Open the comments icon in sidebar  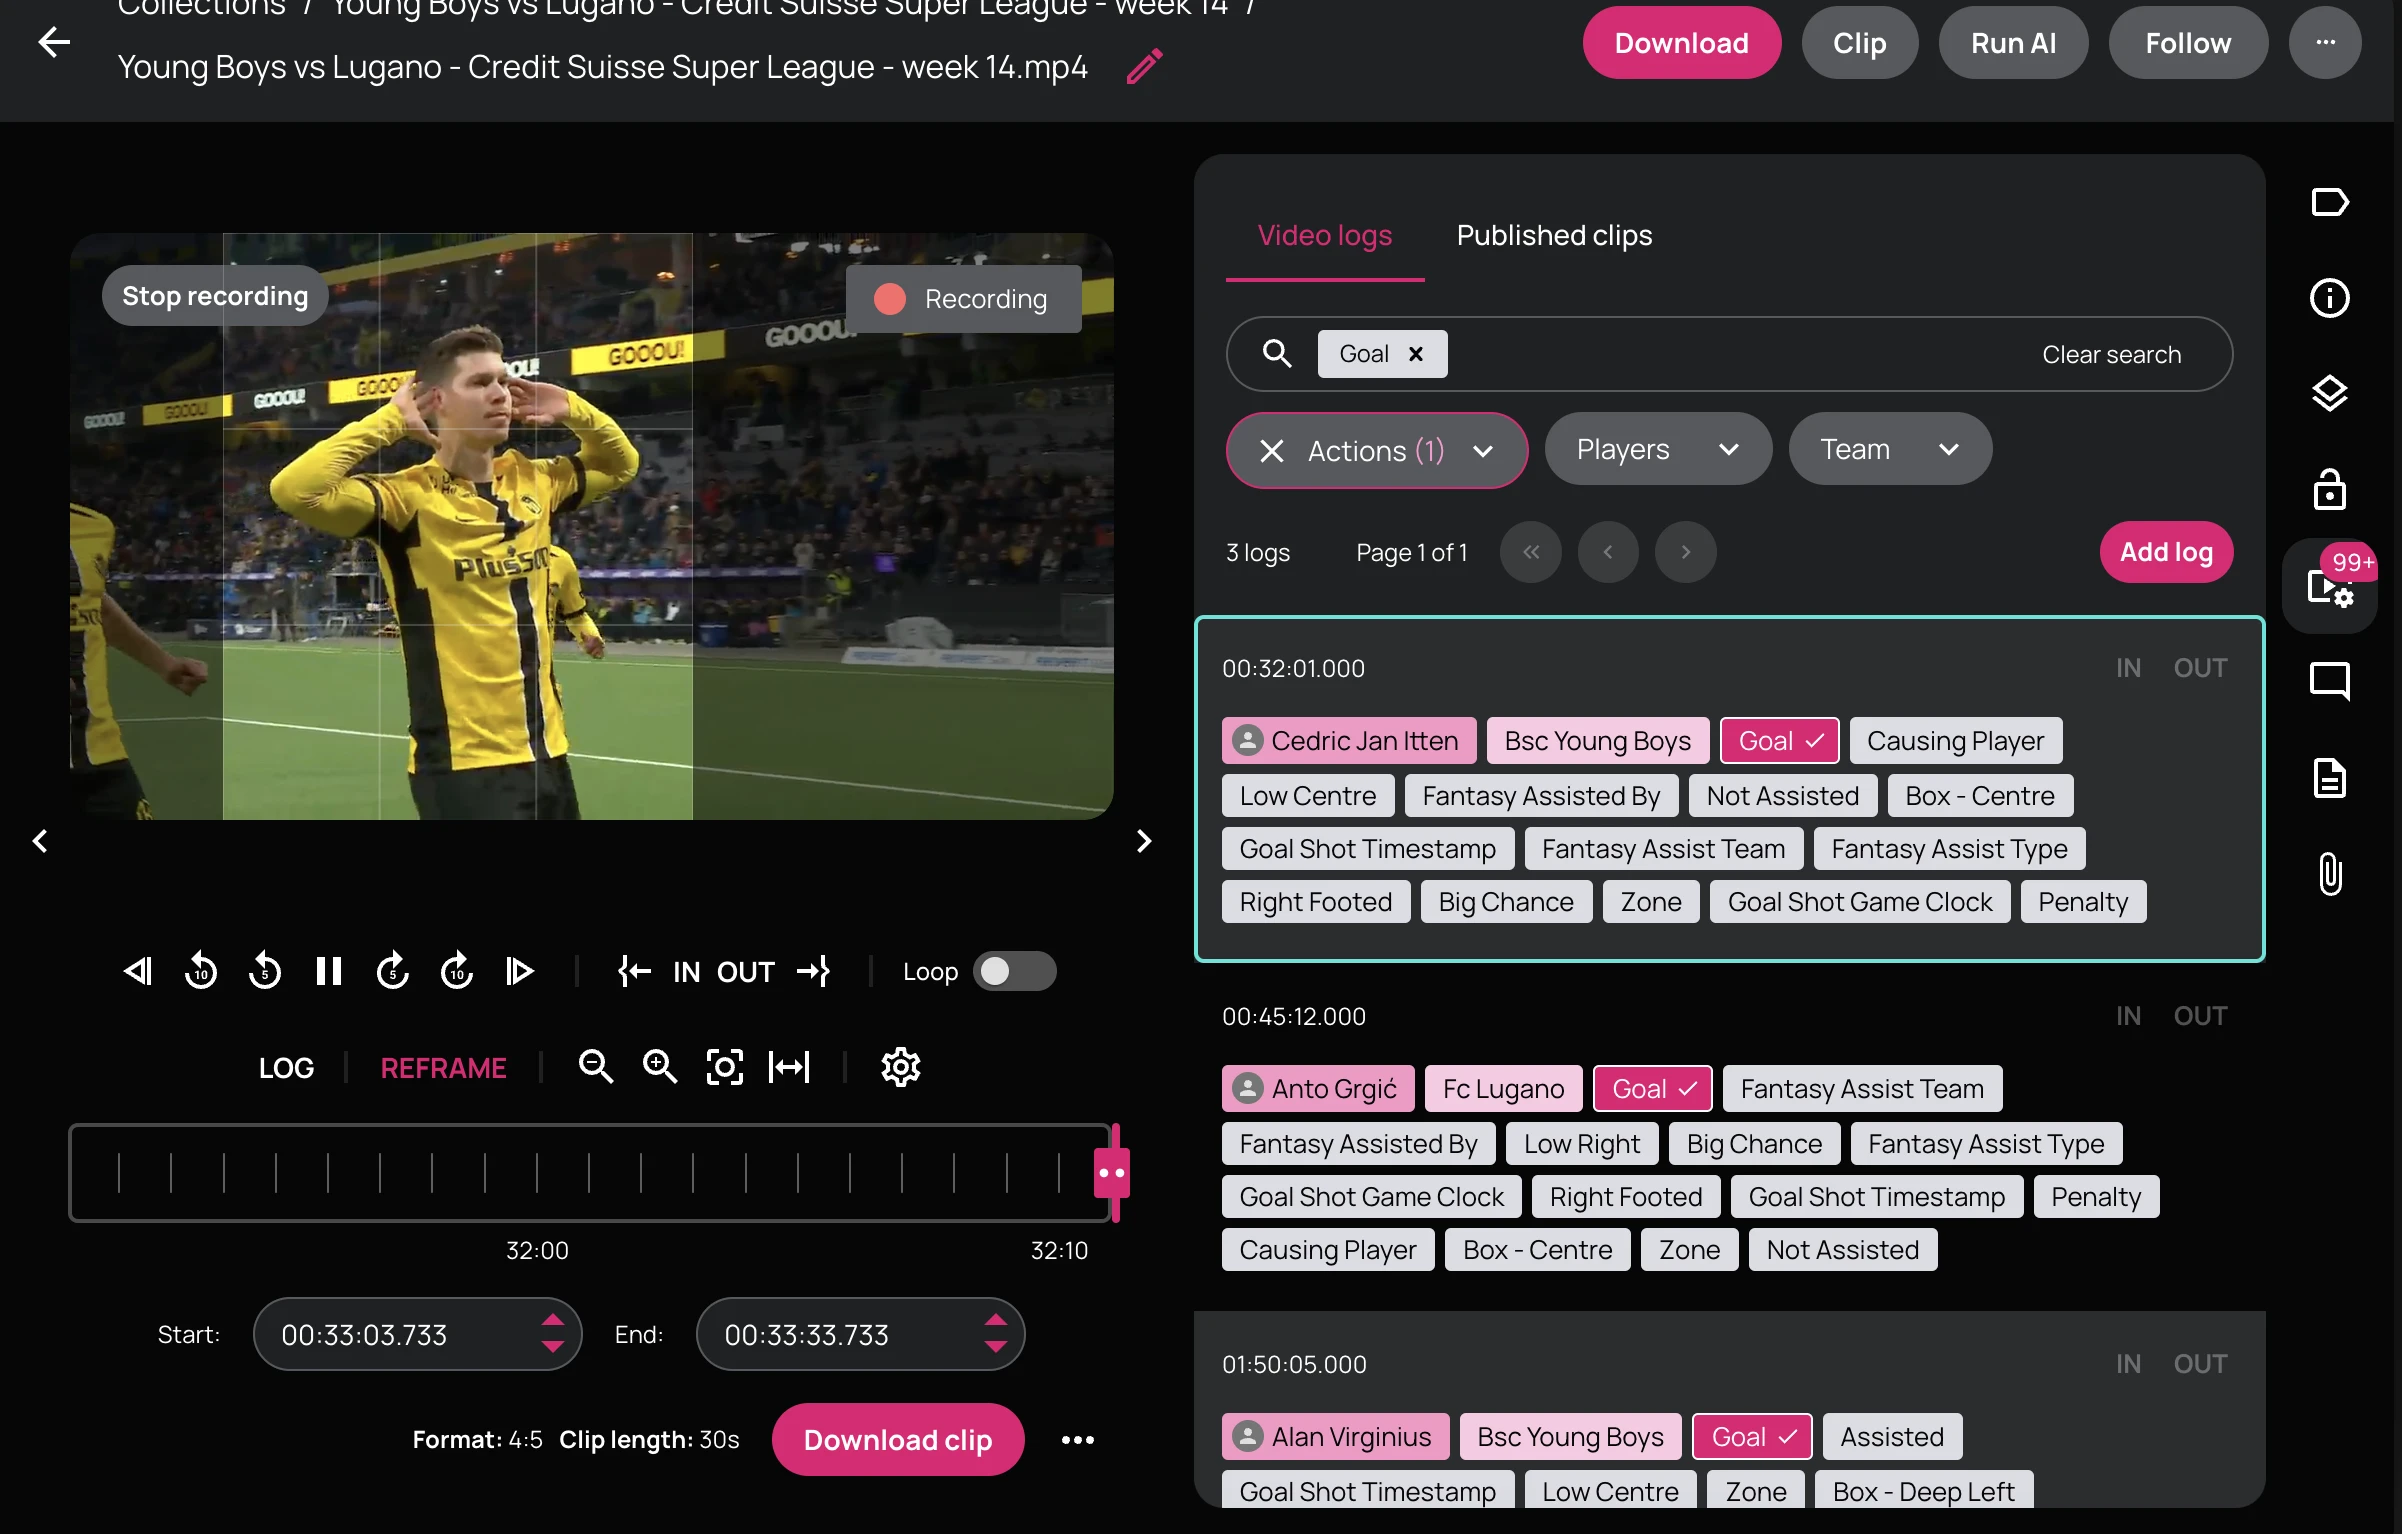2329,682
